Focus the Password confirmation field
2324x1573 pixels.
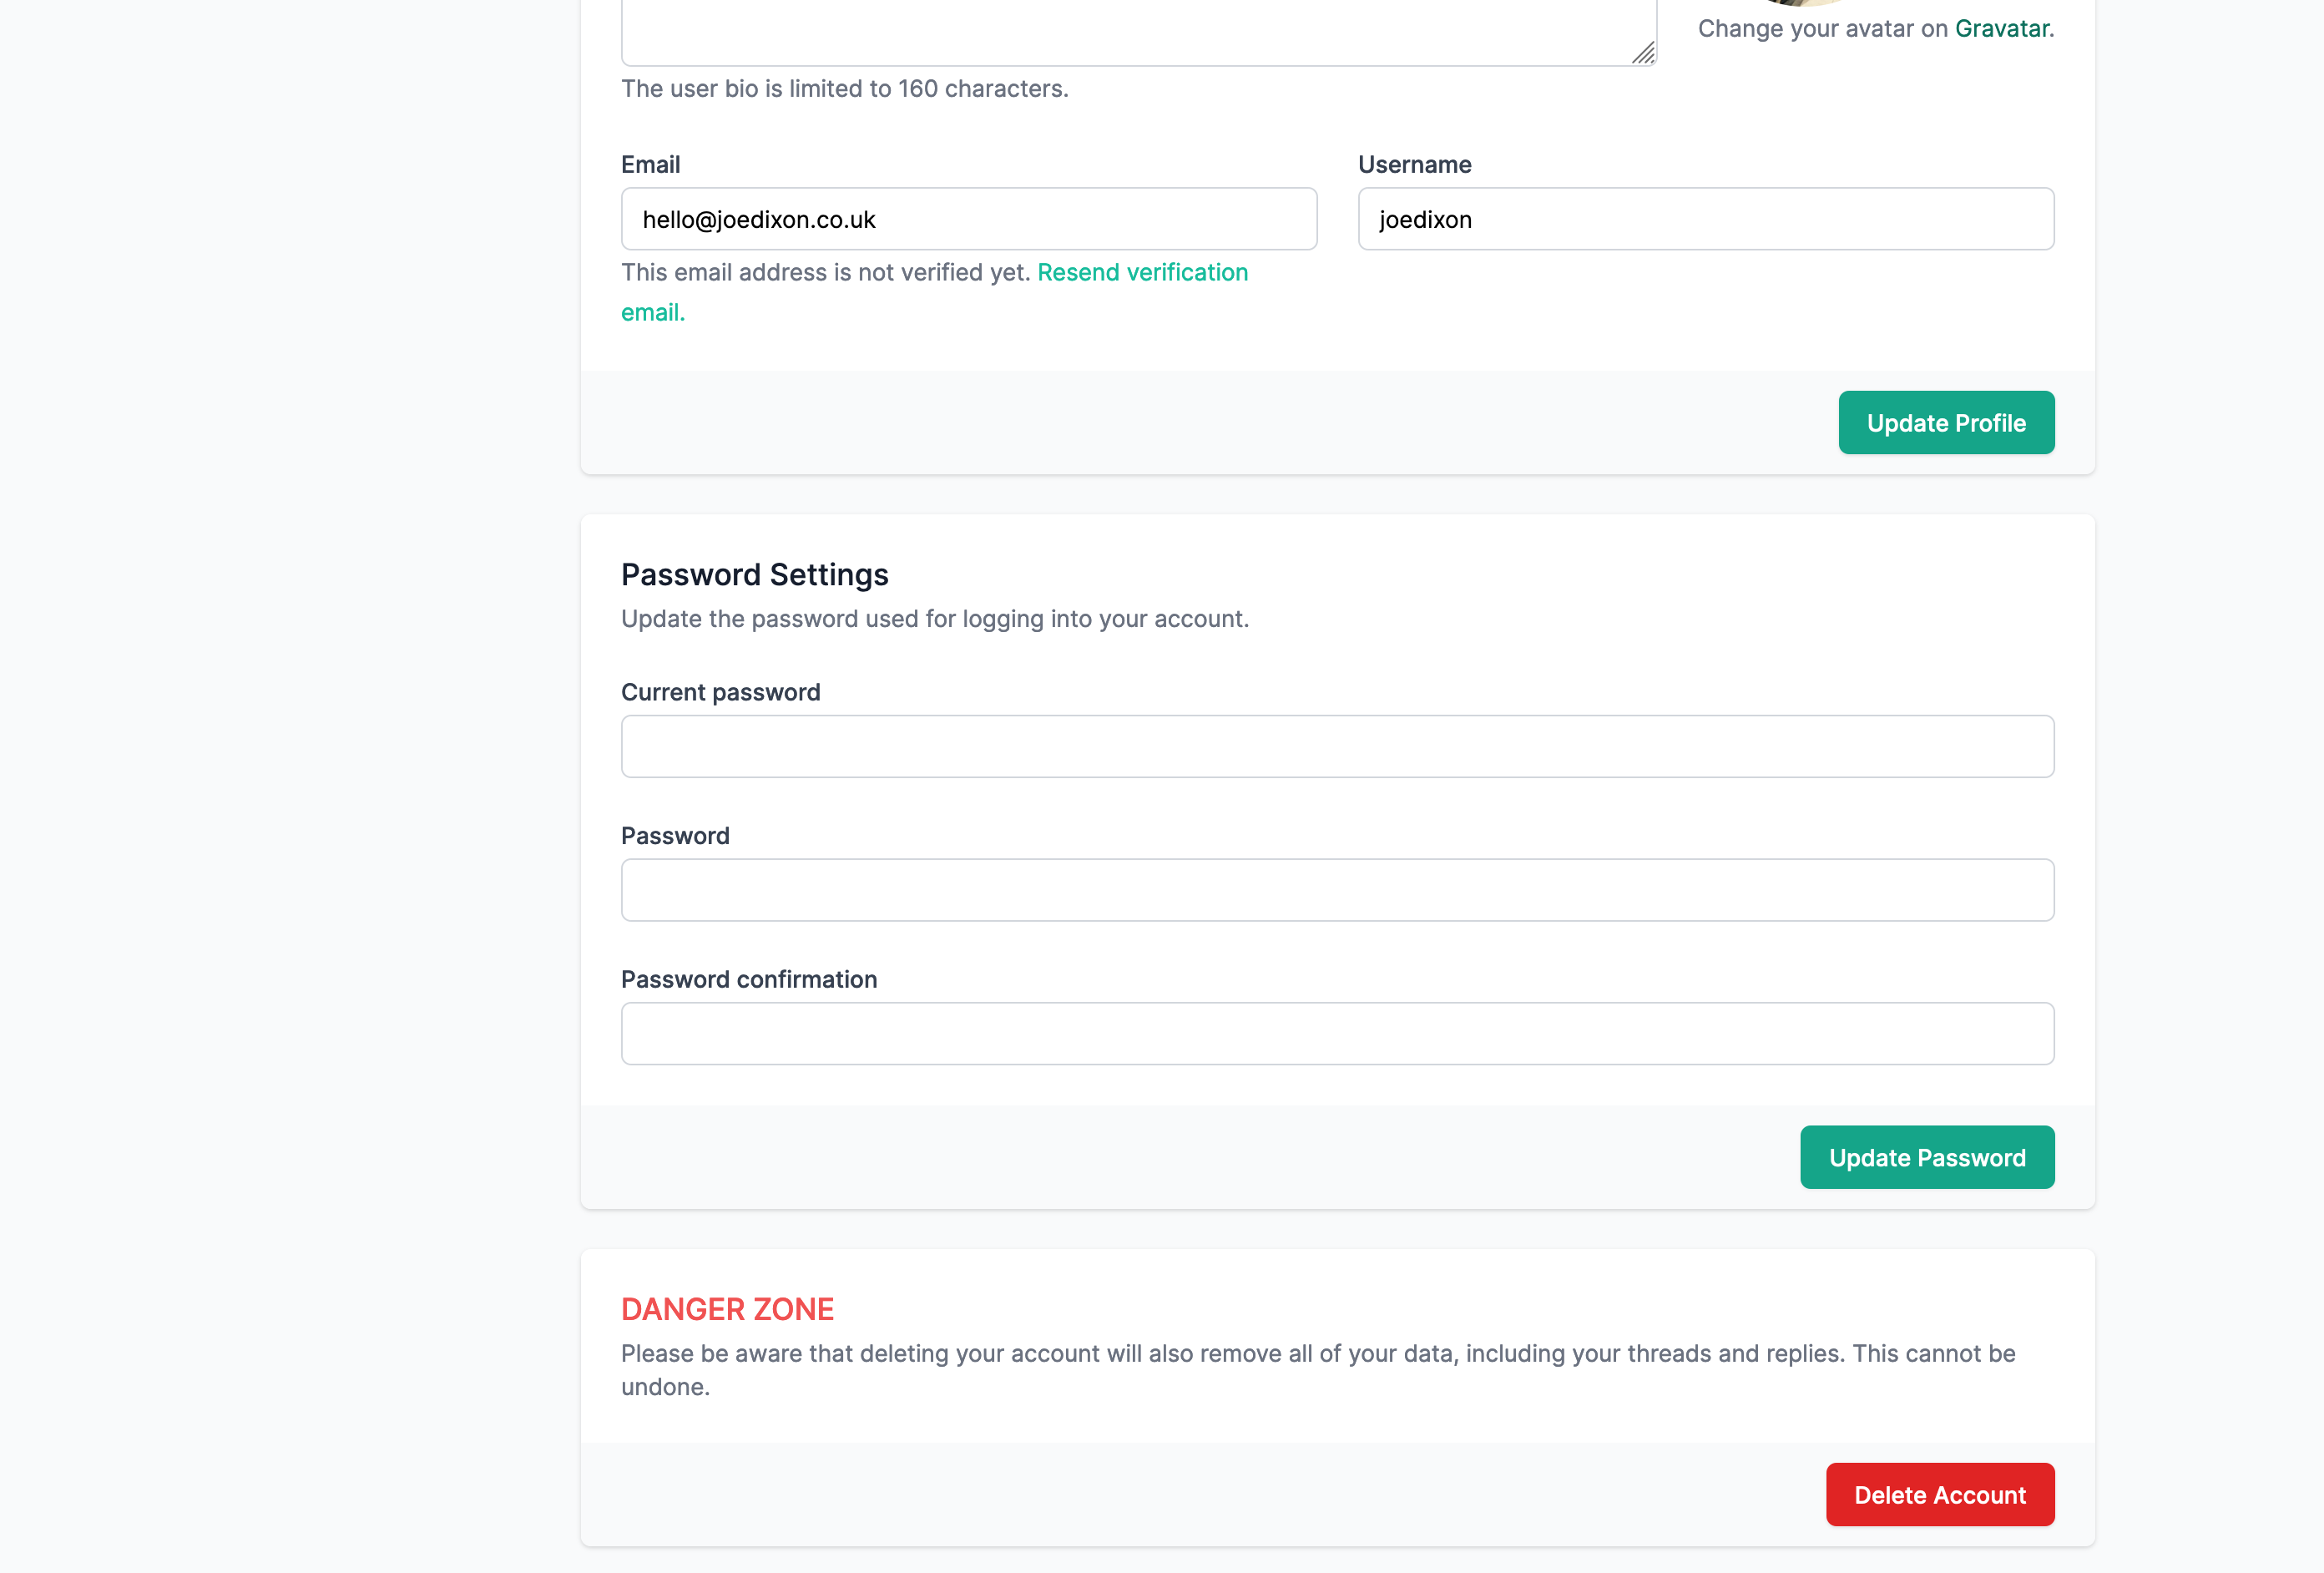(x=1337, y=1034)
